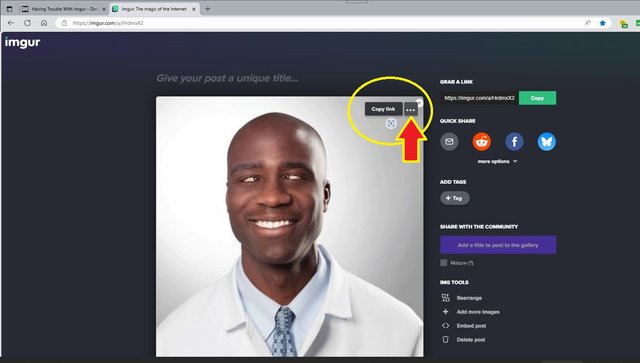Close the Imgur magic of the Internet tab
Image resolution: width=640 pixels, height=363 pixels.
pos(194,9)
